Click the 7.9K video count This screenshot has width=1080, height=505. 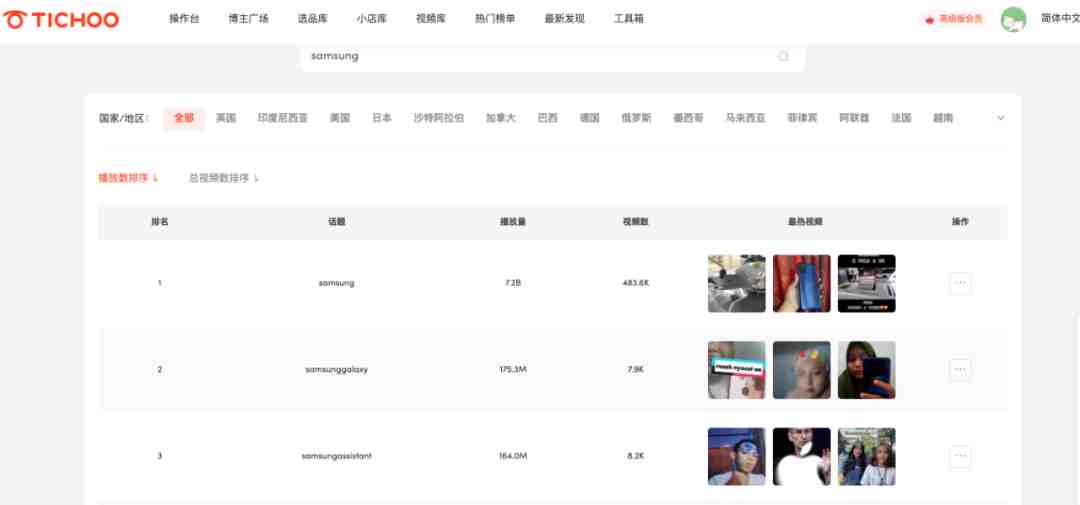pos(635,369)
